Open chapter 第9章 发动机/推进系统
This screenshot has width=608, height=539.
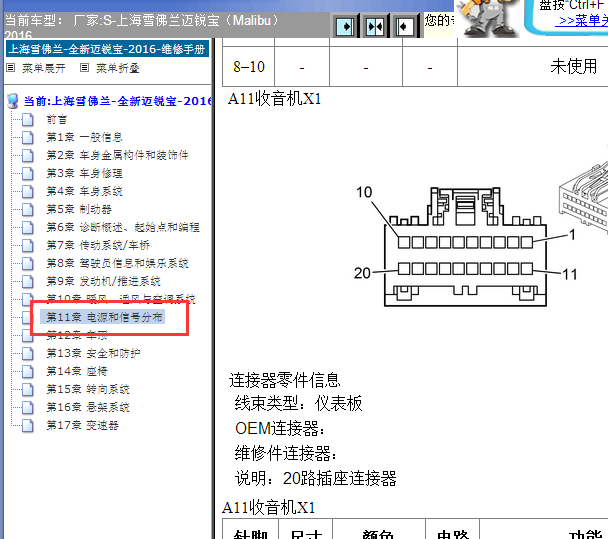tap(103, 281)
